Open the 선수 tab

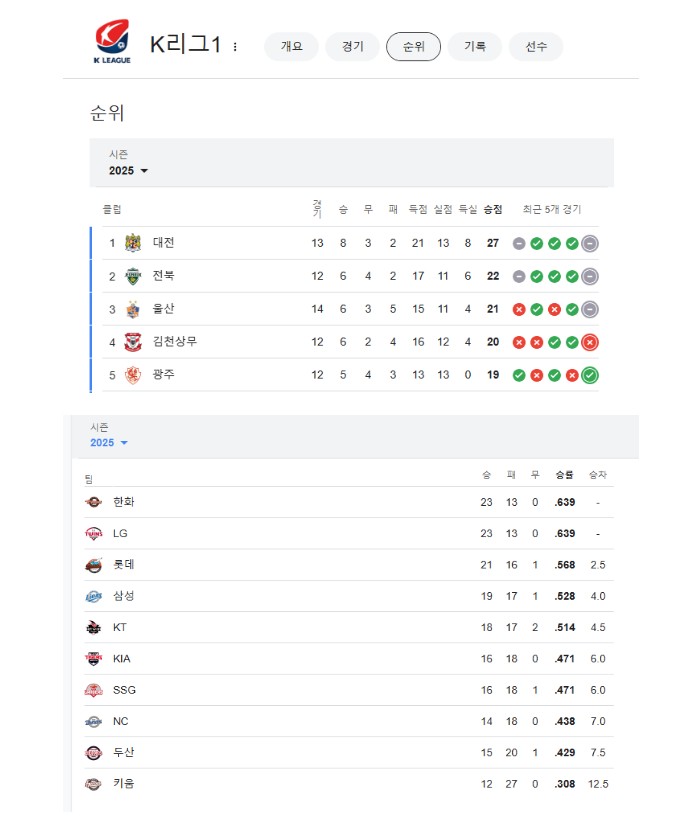point(536,46)
